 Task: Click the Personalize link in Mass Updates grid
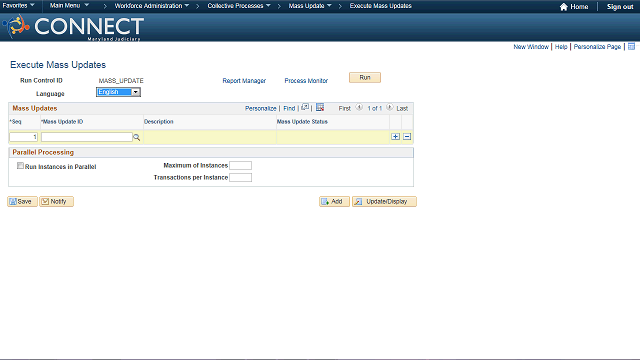tap(260, 109)
